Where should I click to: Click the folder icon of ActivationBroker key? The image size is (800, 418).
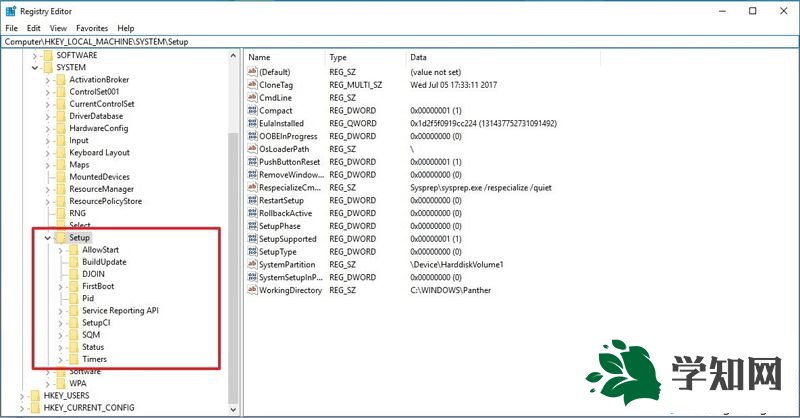click(x=61, y=80)
